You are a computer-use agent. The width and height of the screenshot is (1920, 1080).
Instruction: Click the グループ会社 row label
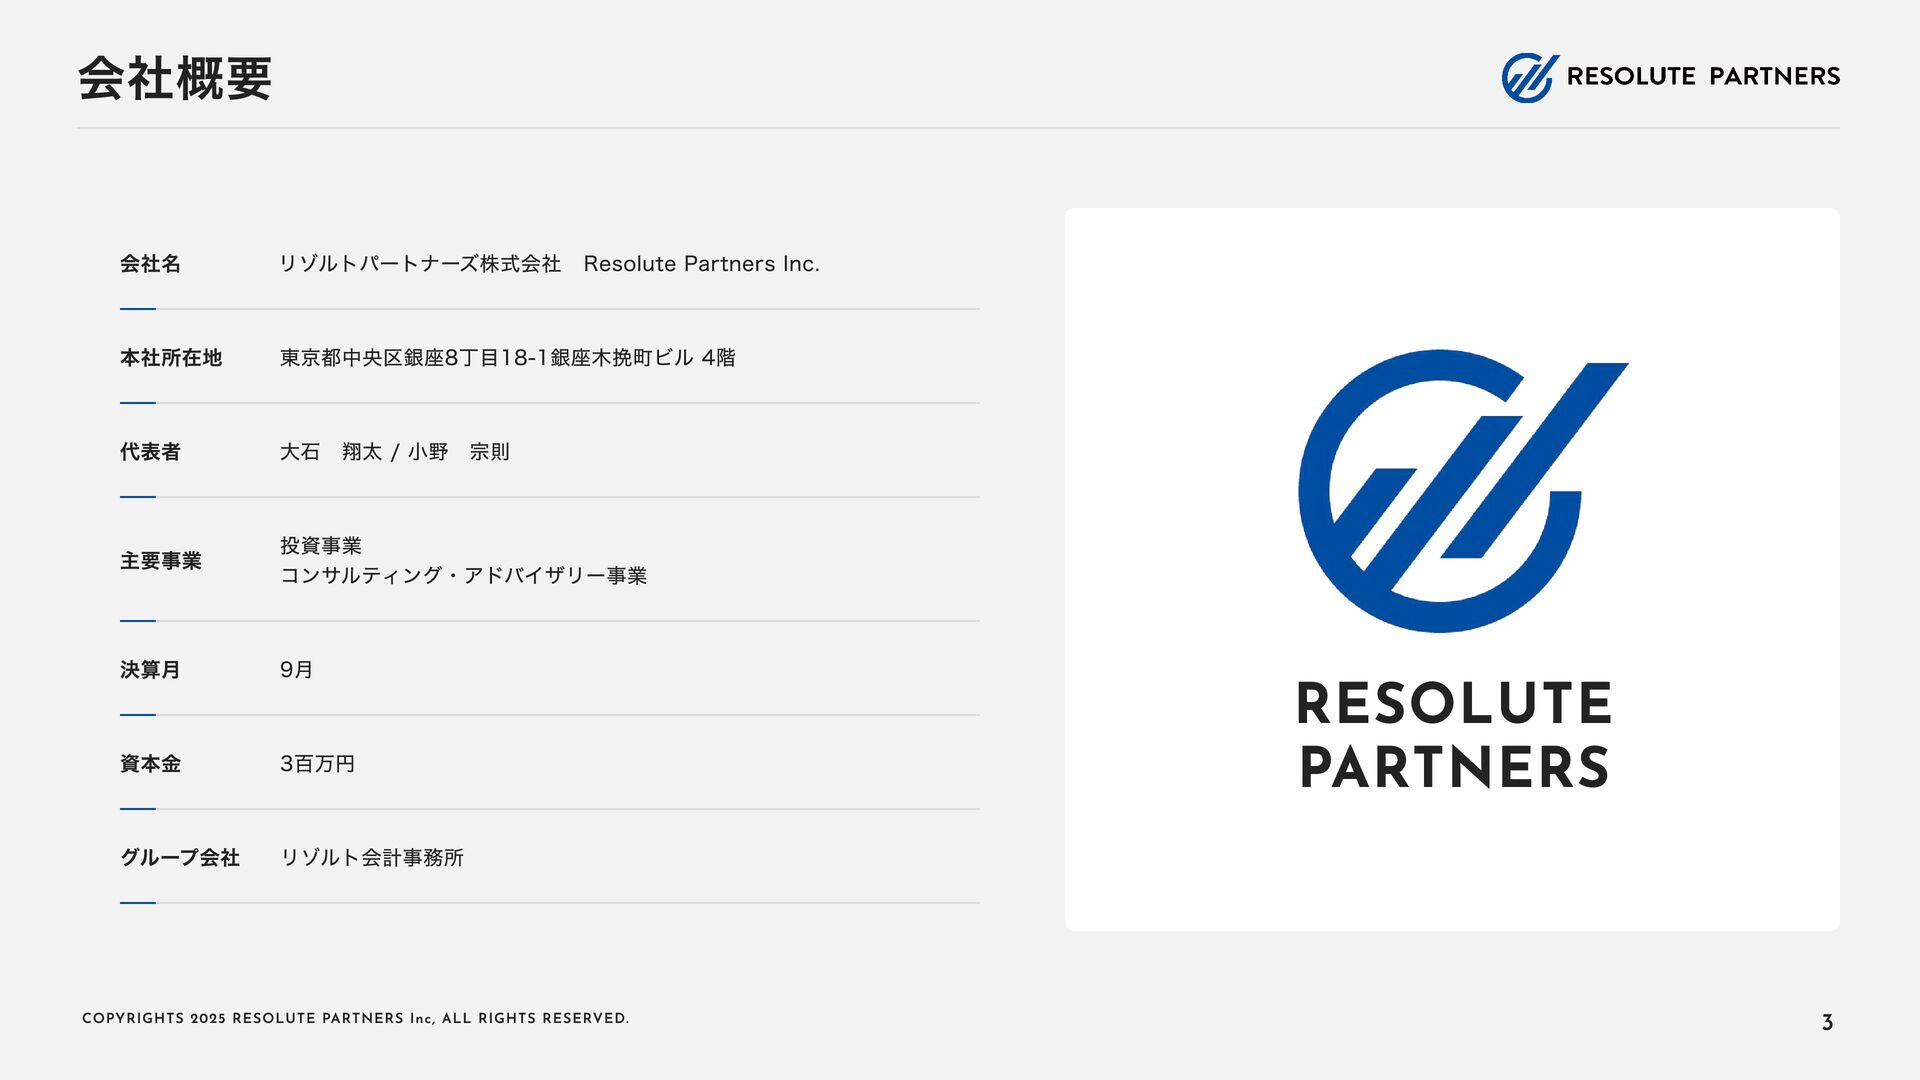tap(180, 858)
